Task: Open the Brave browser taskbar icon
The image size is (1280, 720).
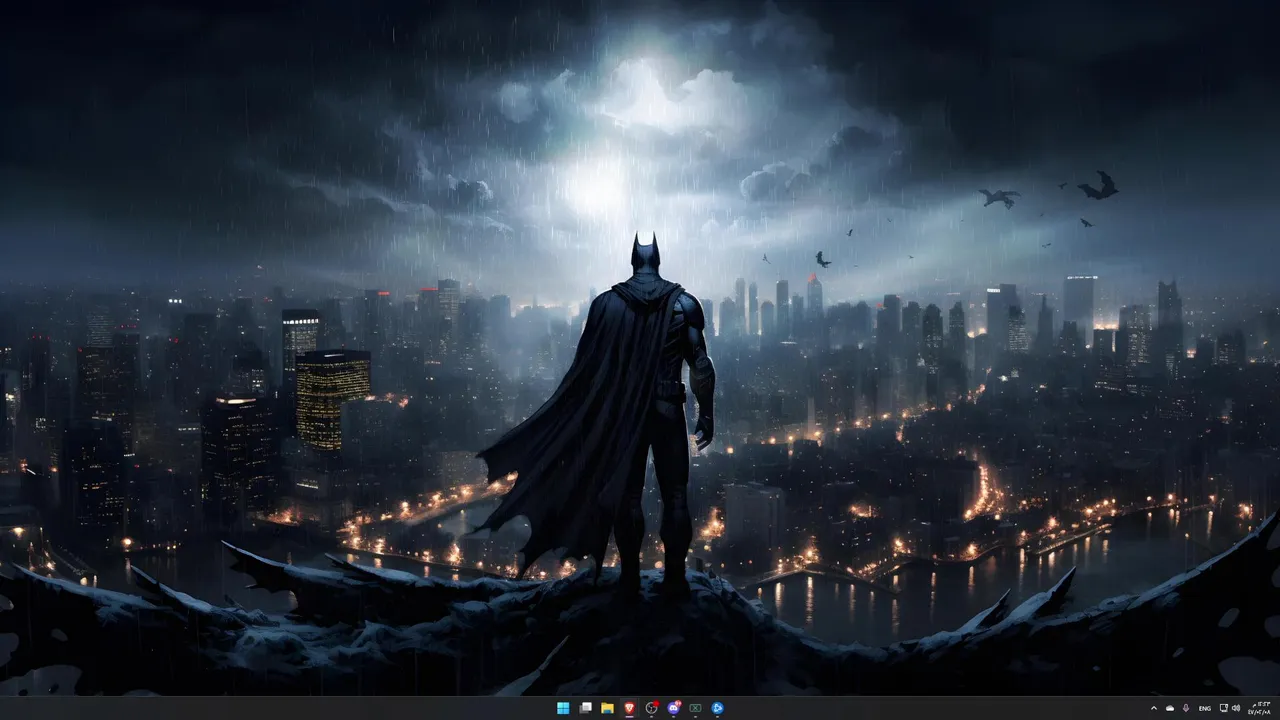Action: point(629,708)
